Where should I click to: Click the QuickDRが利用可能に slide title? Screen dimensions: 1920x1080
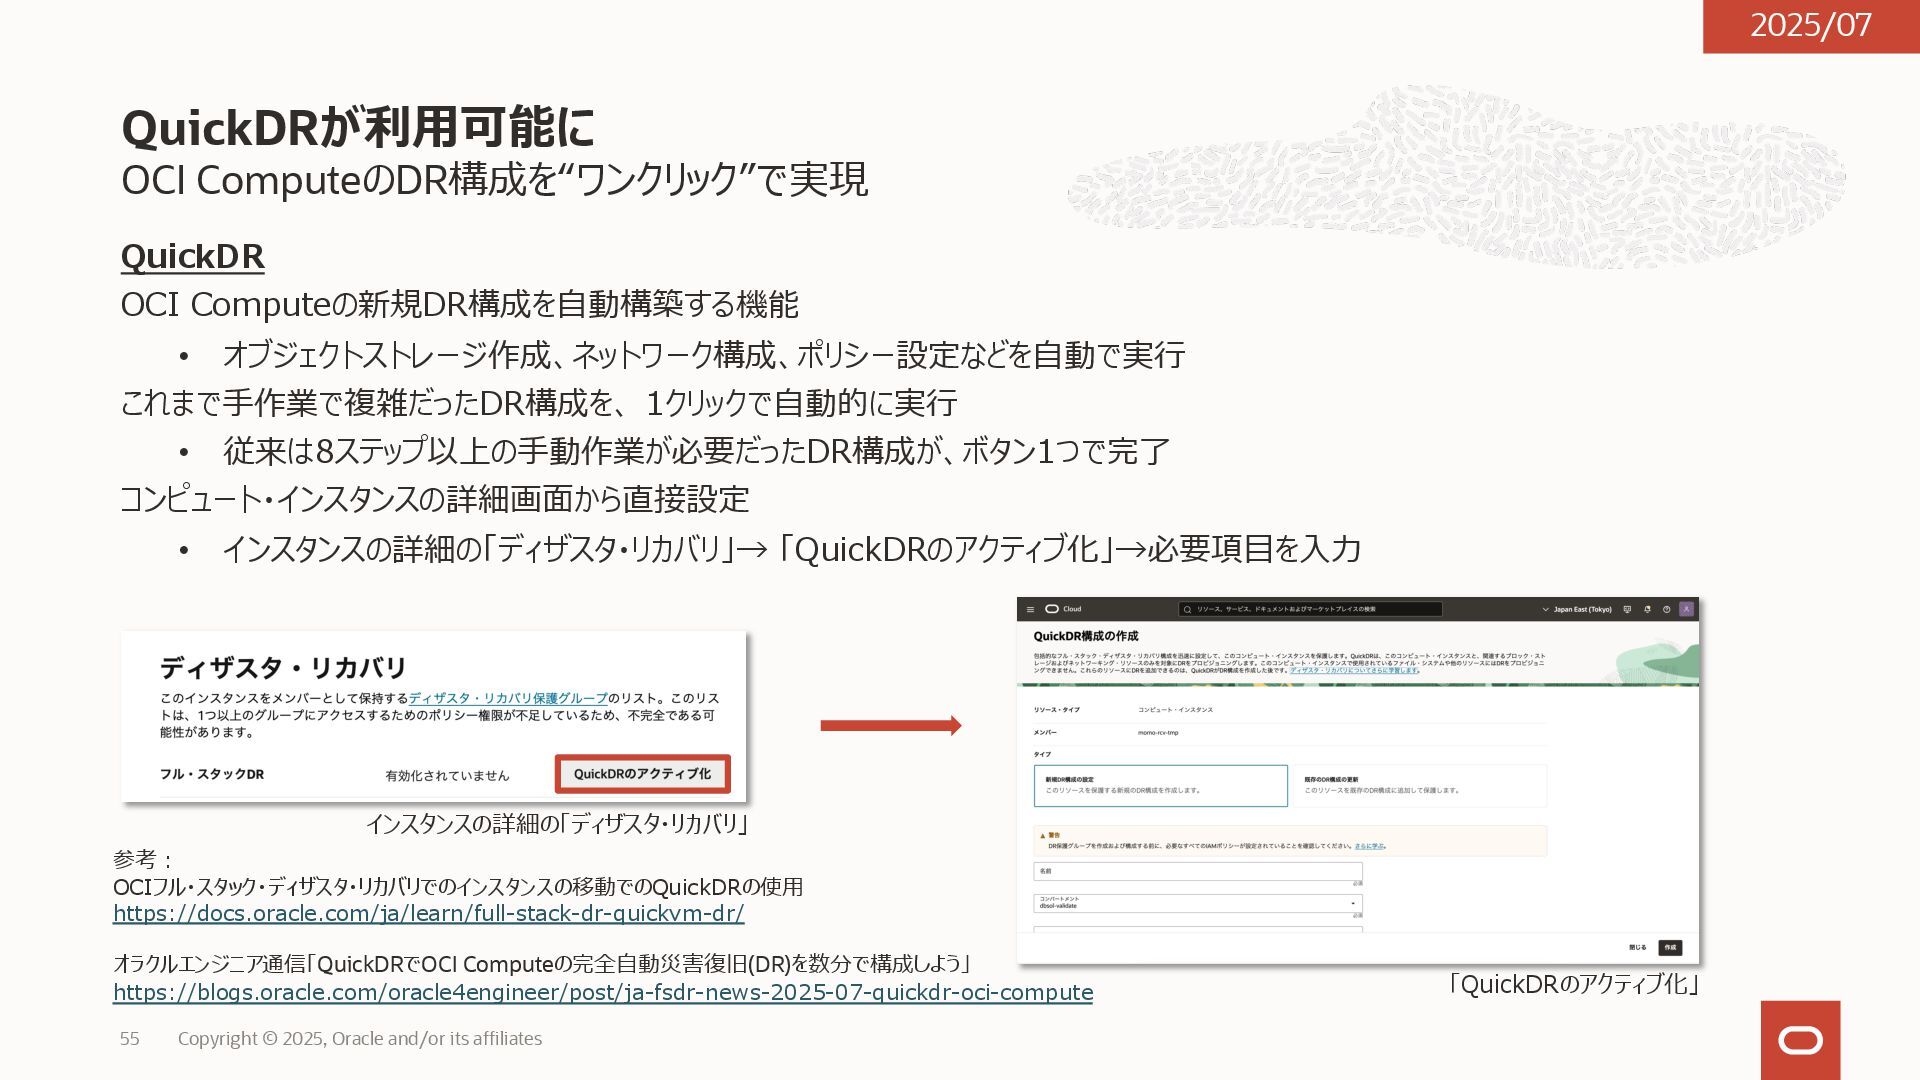pyautogui.click(x=358, y=127)
